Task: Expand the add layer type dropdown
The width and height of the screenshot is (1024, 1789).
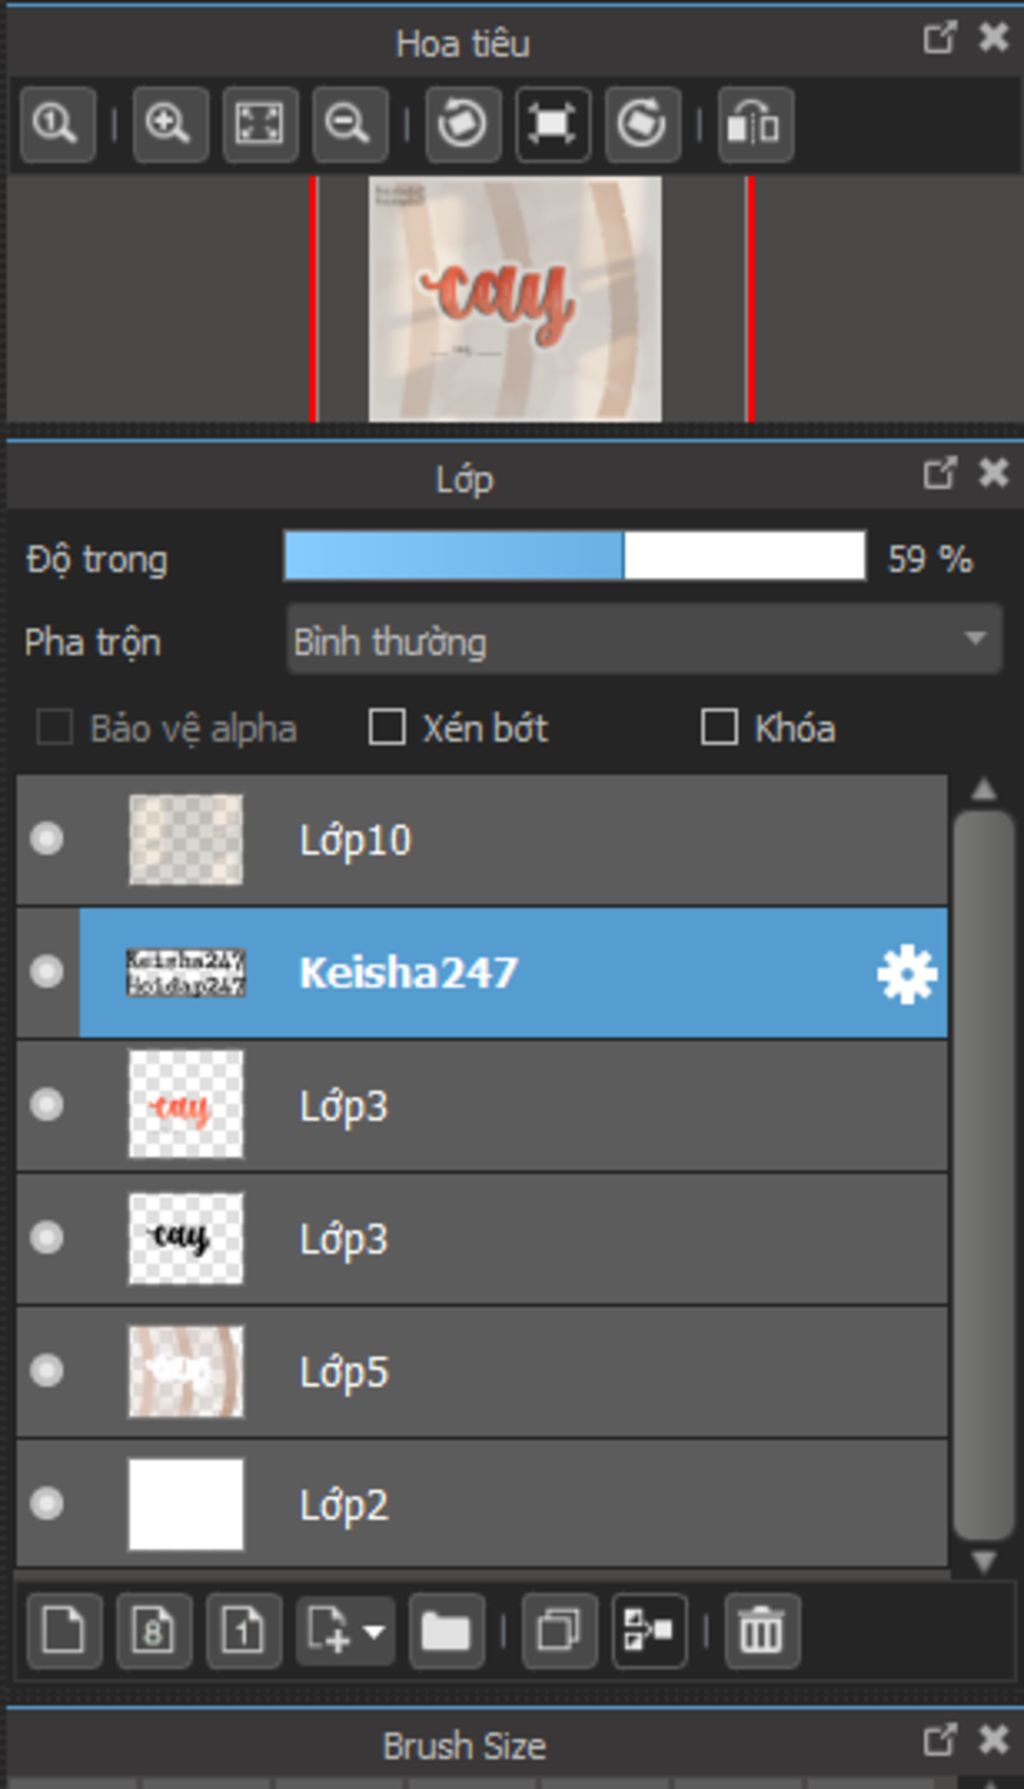Action: [x=374, y=1631]
